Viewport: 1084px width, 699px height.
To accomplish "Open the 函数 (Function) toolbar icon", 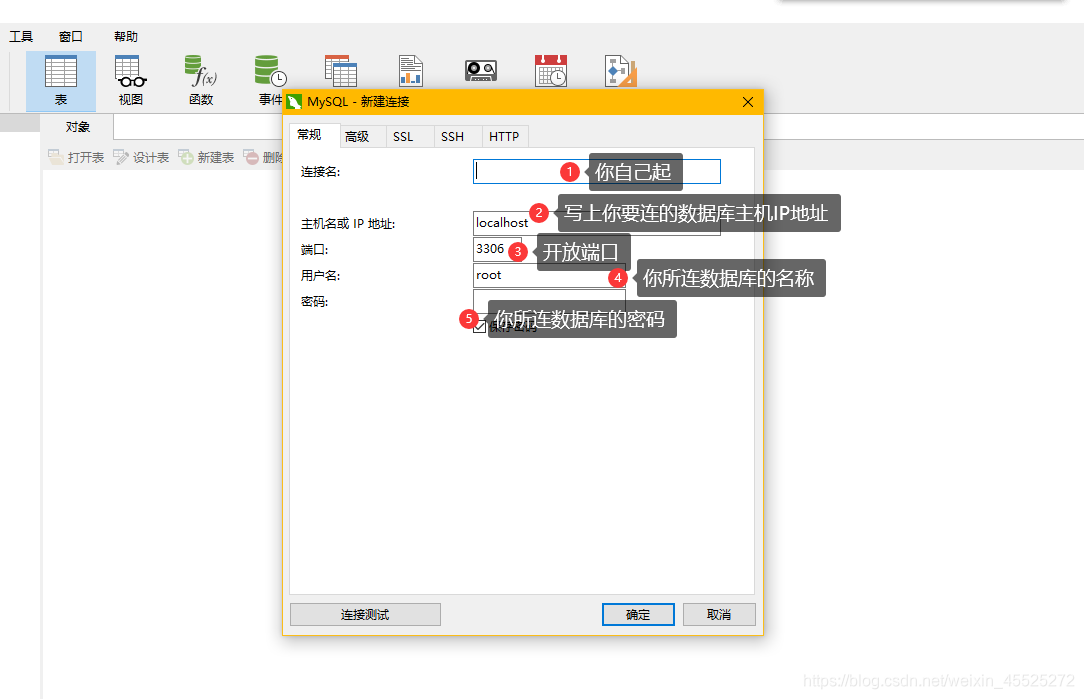I will 201,81.
